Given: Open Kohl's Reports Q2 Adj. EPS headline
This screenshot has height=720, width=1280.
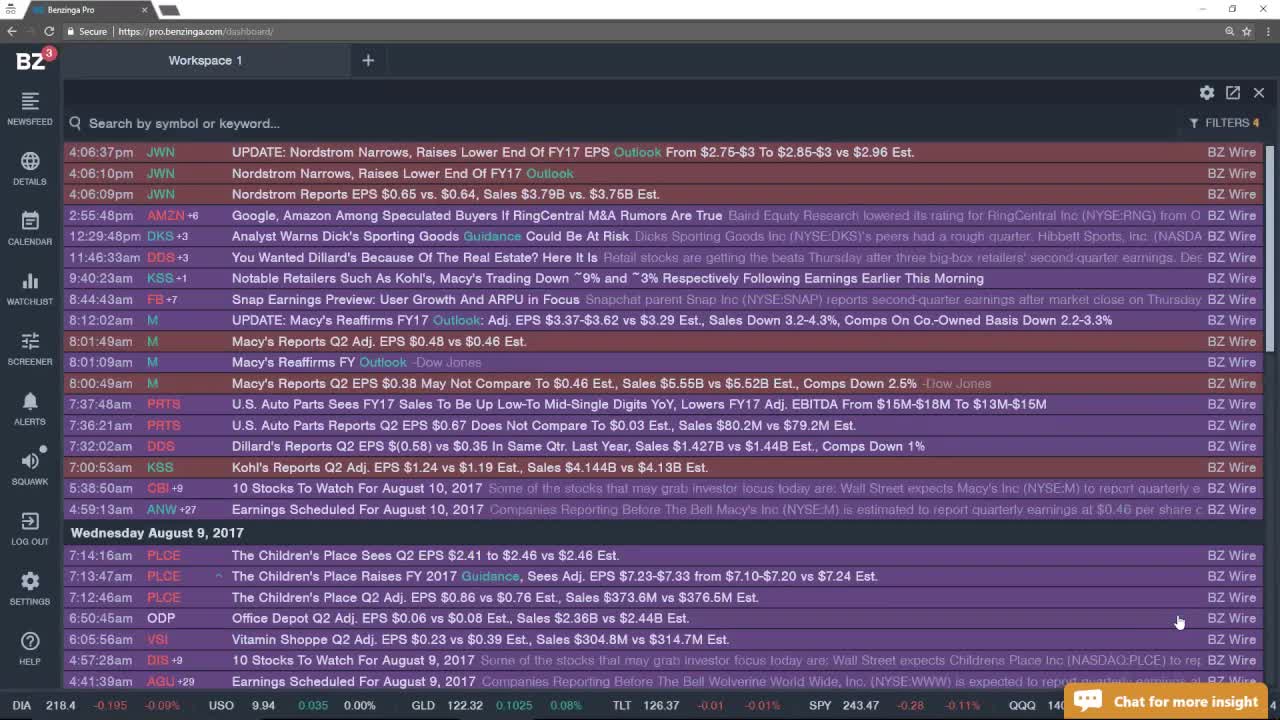Looking at the screenshot, I should [x=470, y=467].
